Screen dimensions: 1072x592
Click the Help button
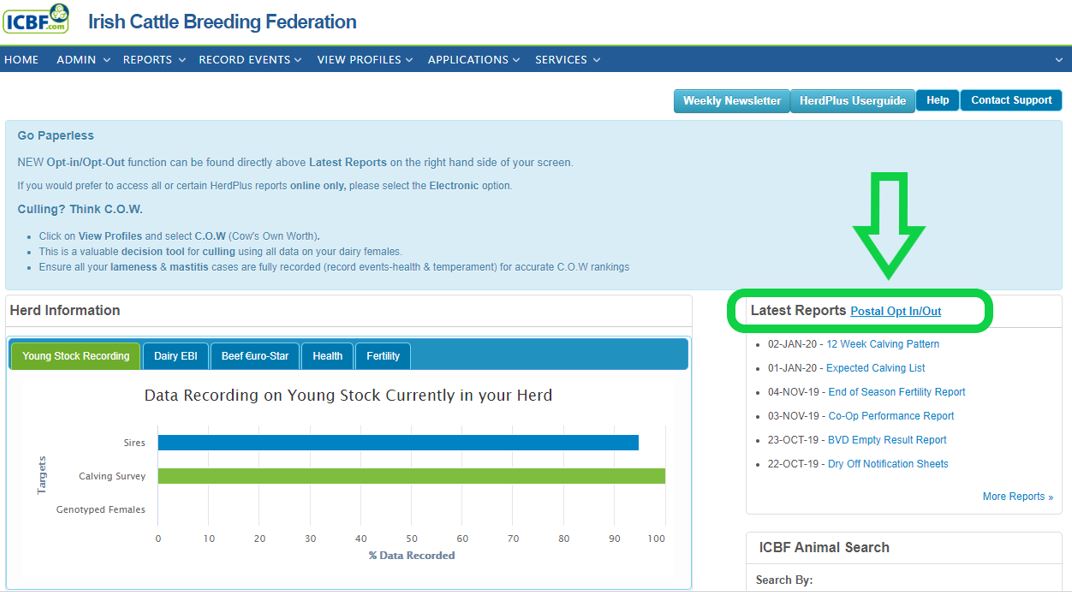(937, 100)
